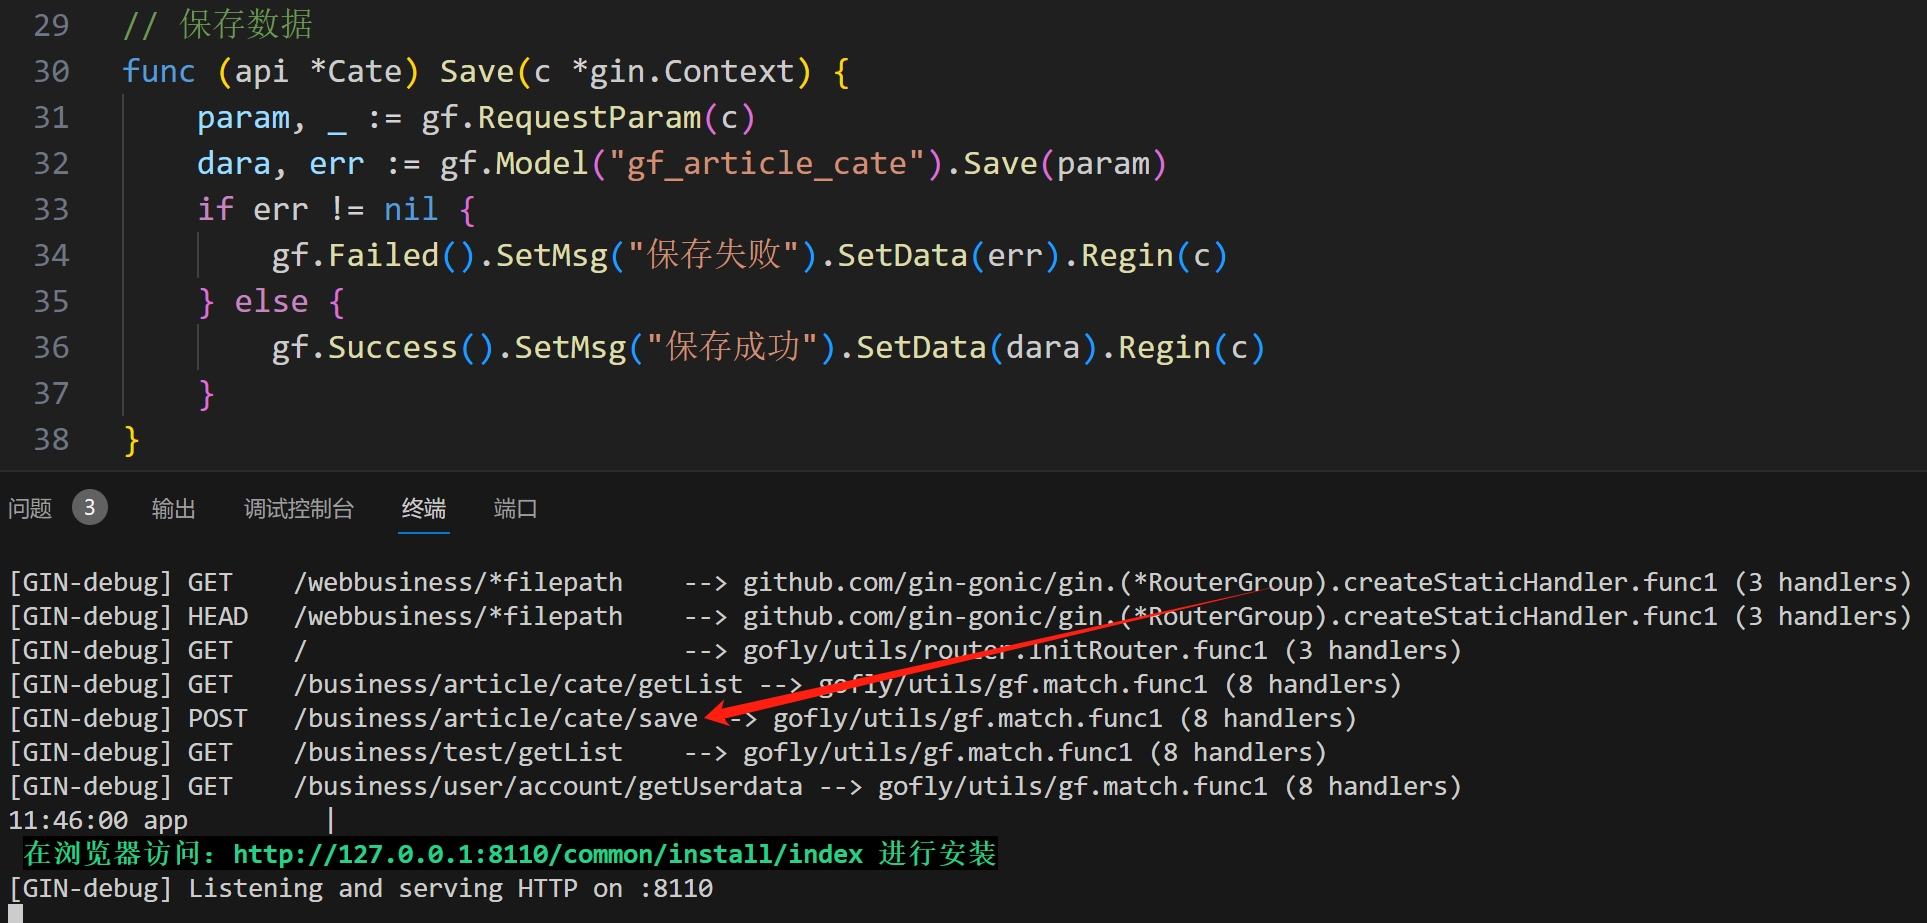Image resolution: width=1927 pixels, height=923 pixels.
Task: Click line number 30 in the gutter
Action: pos(51,72)
